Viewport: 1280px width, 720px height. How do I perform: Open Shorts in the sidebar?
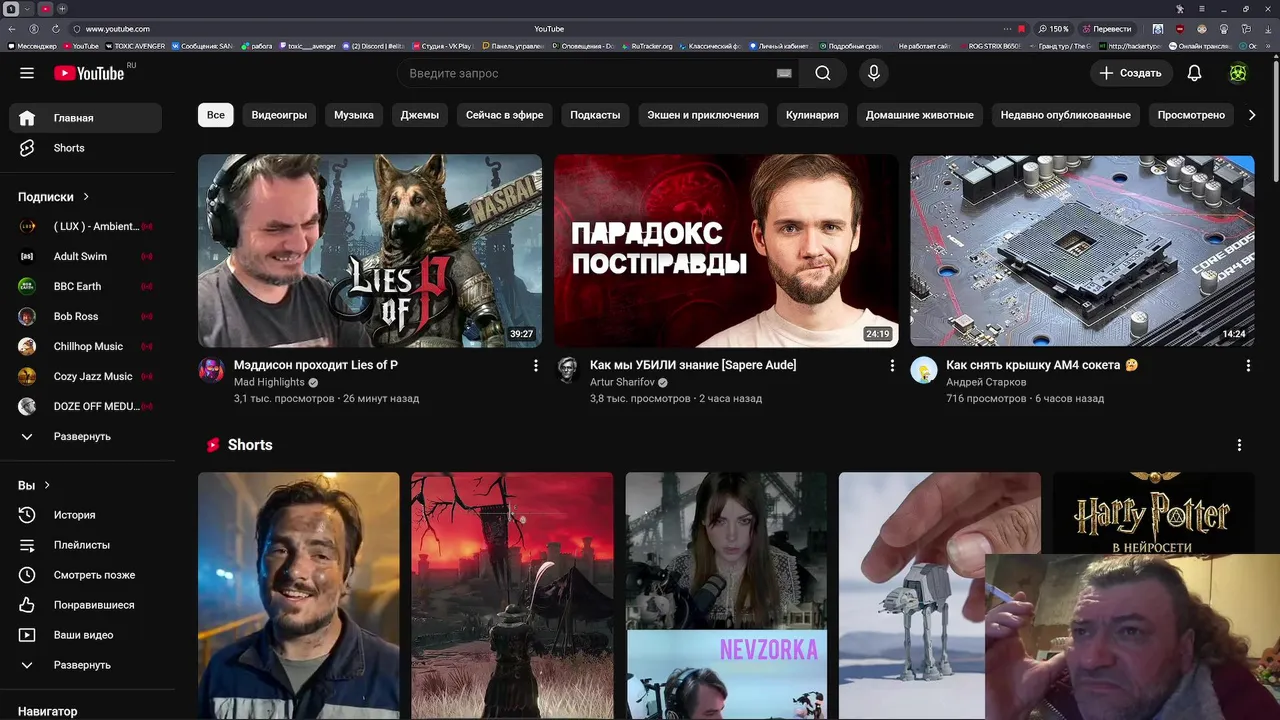pyautogui.click(x=86, y=148)
